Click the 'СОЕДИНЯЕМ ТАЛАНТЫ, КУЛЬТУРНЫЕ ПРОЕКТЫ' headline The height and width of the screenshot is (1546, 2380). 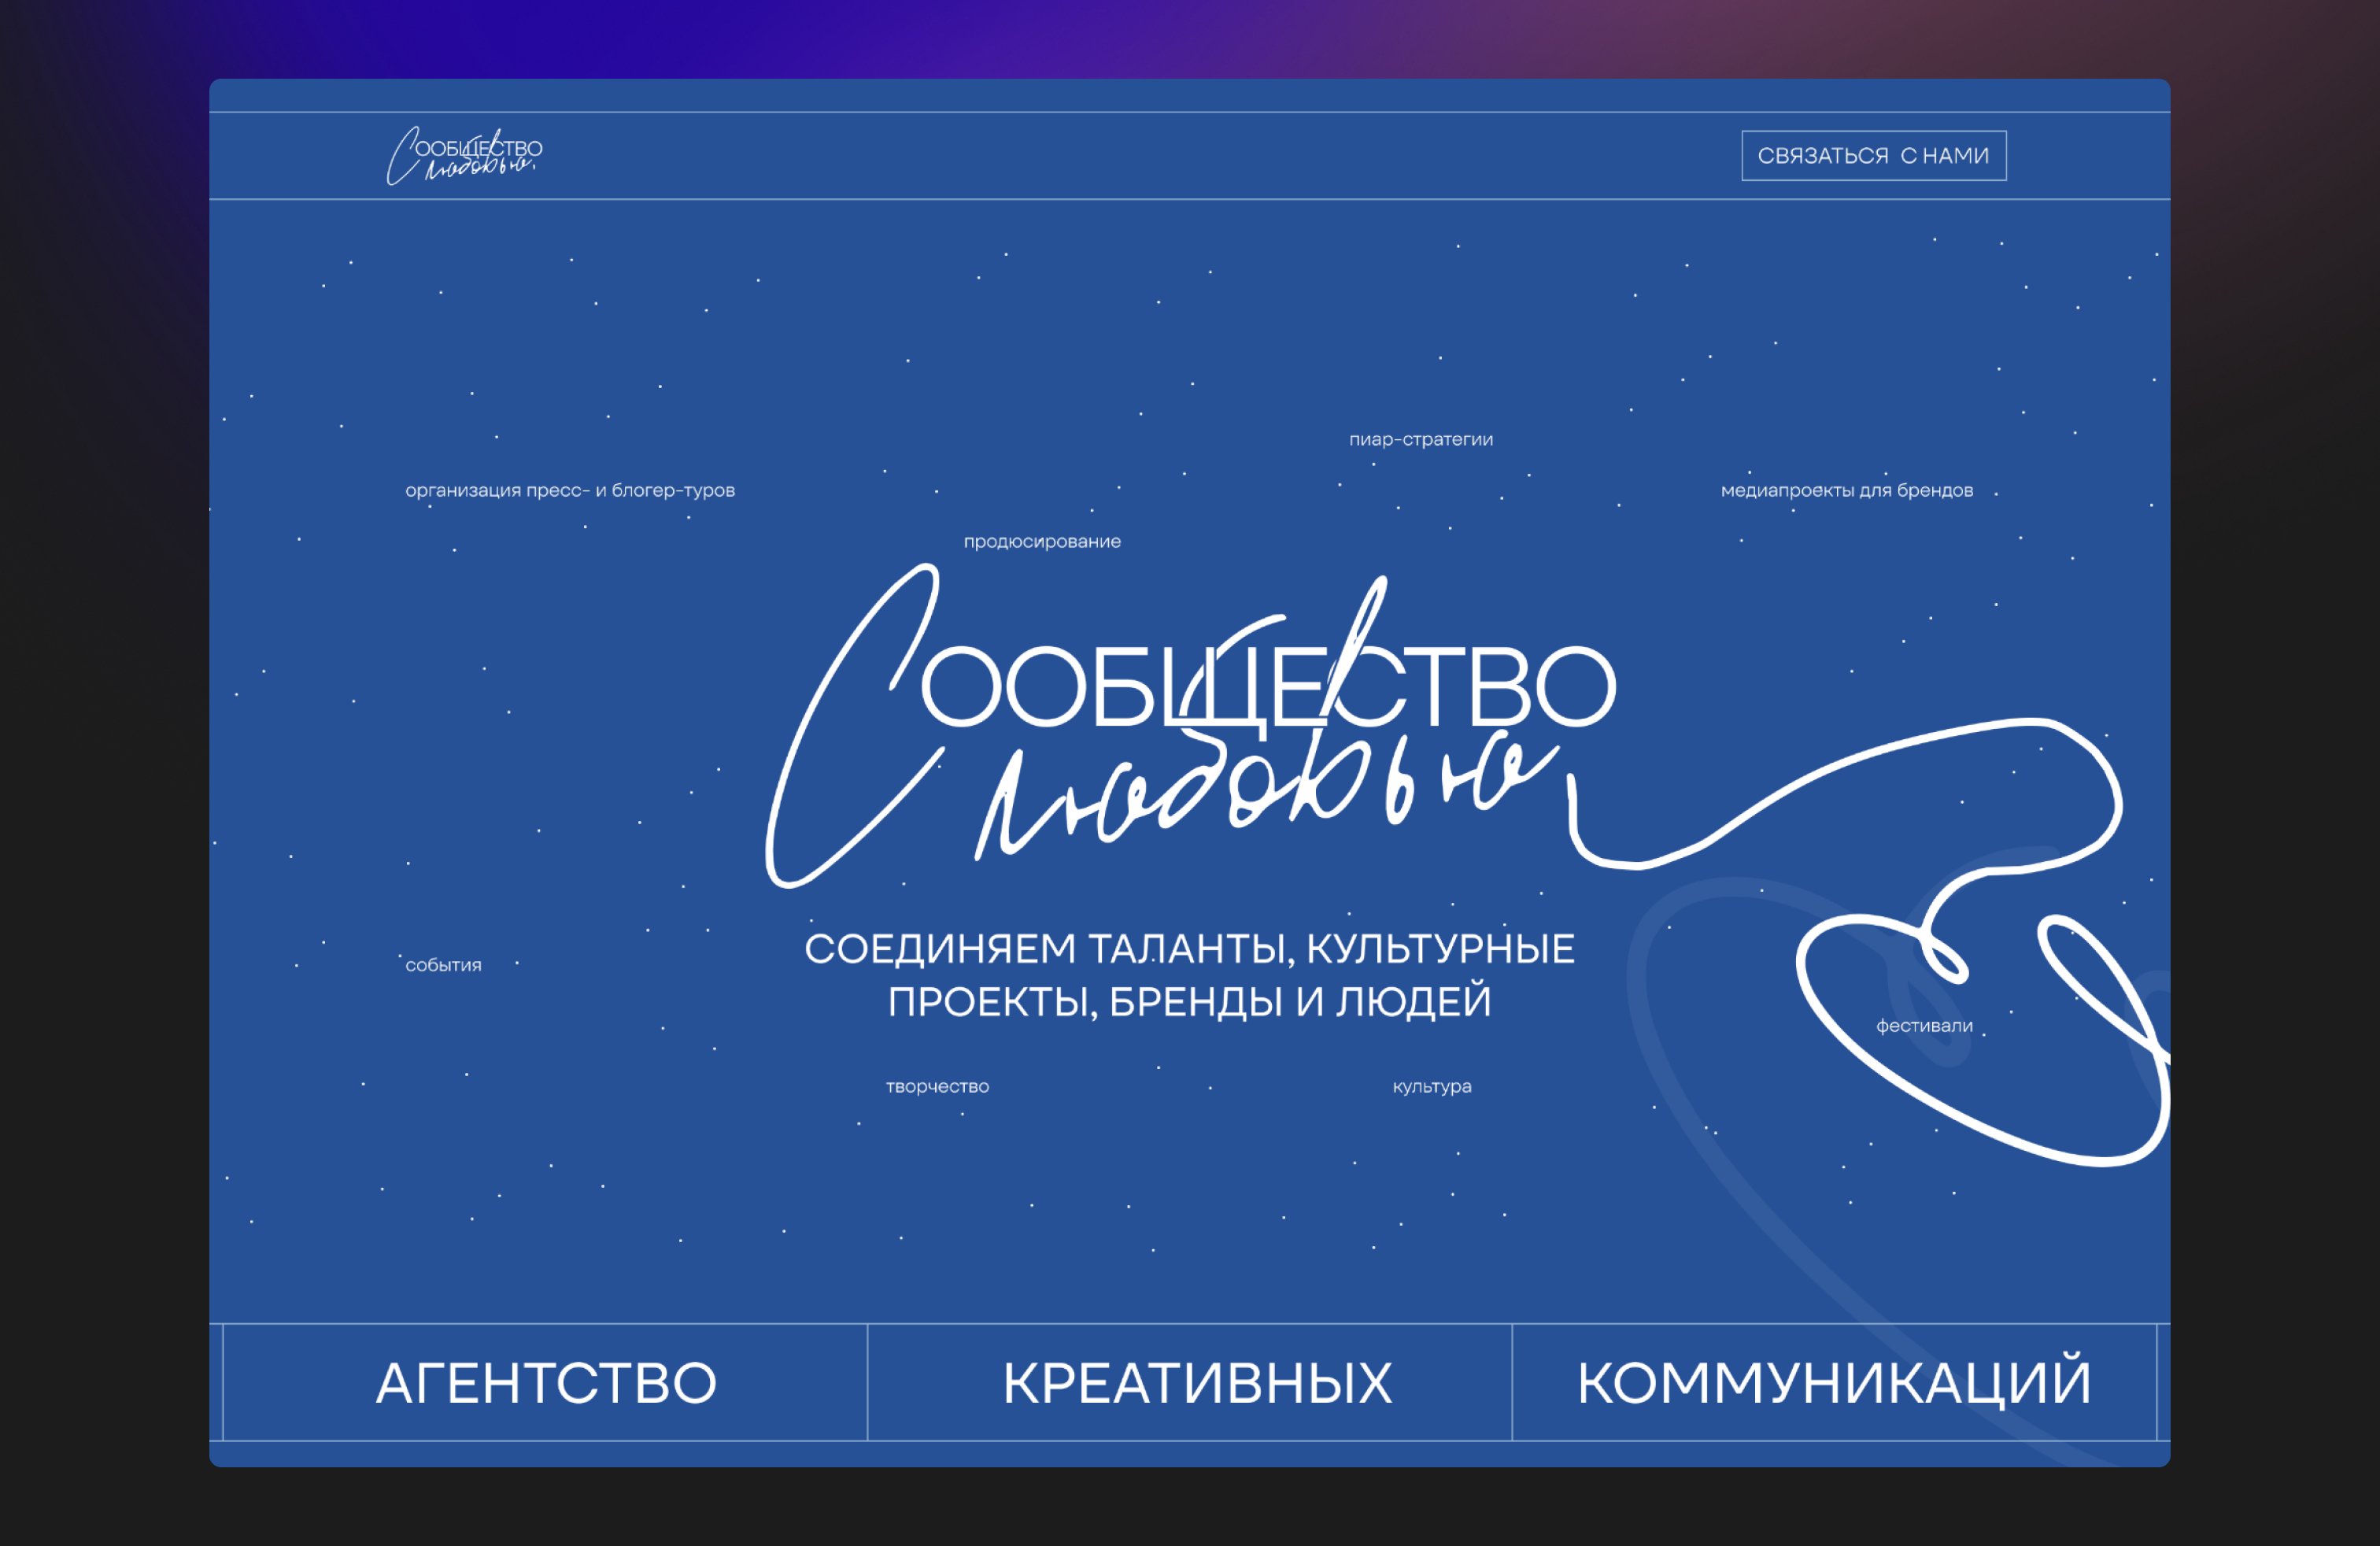(1189, 975)
